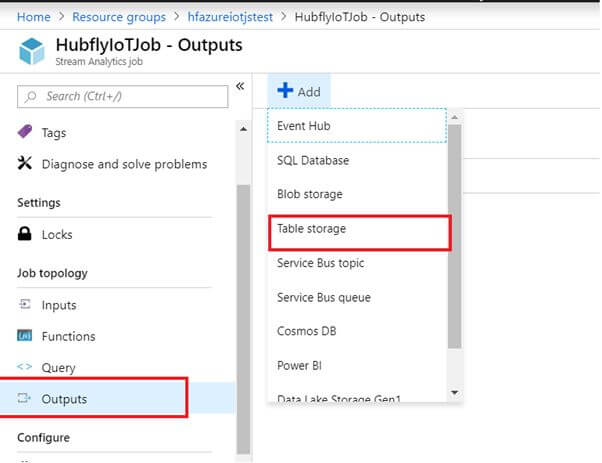Click the Tags icon in sidebar
602x463 pixels.
pyautogui.click(x=25, y=132)
